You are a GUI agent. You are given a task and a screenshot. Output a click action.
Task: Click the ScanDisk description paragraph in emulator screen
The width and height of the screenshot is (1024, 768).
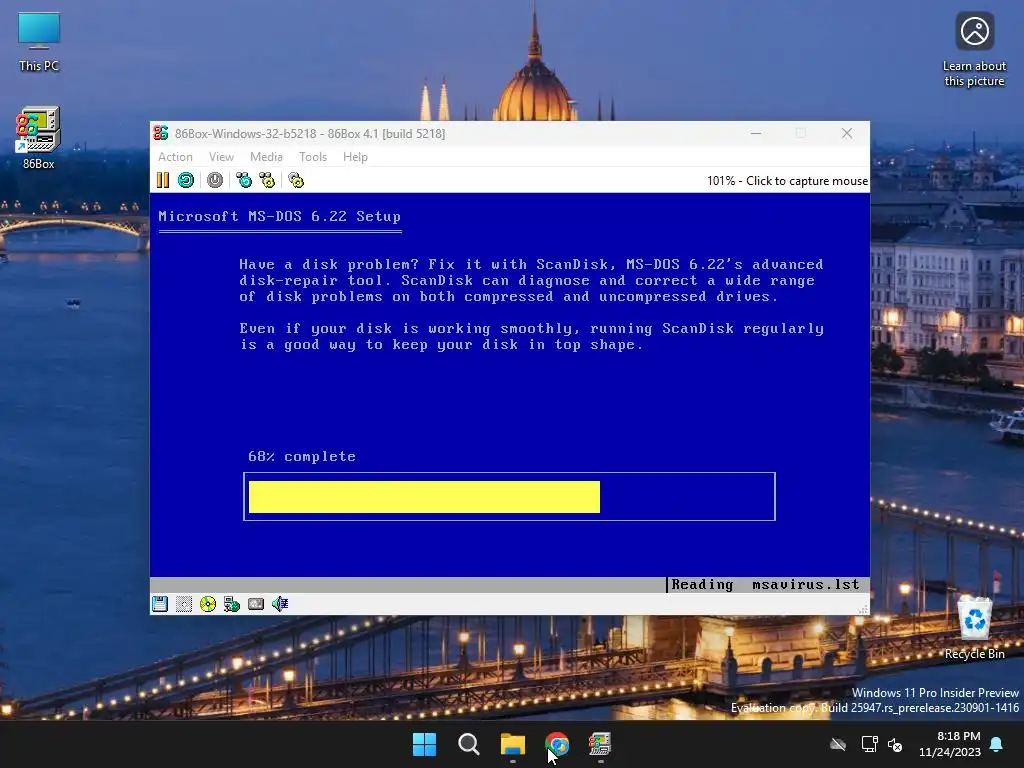[x=531, y=280]
